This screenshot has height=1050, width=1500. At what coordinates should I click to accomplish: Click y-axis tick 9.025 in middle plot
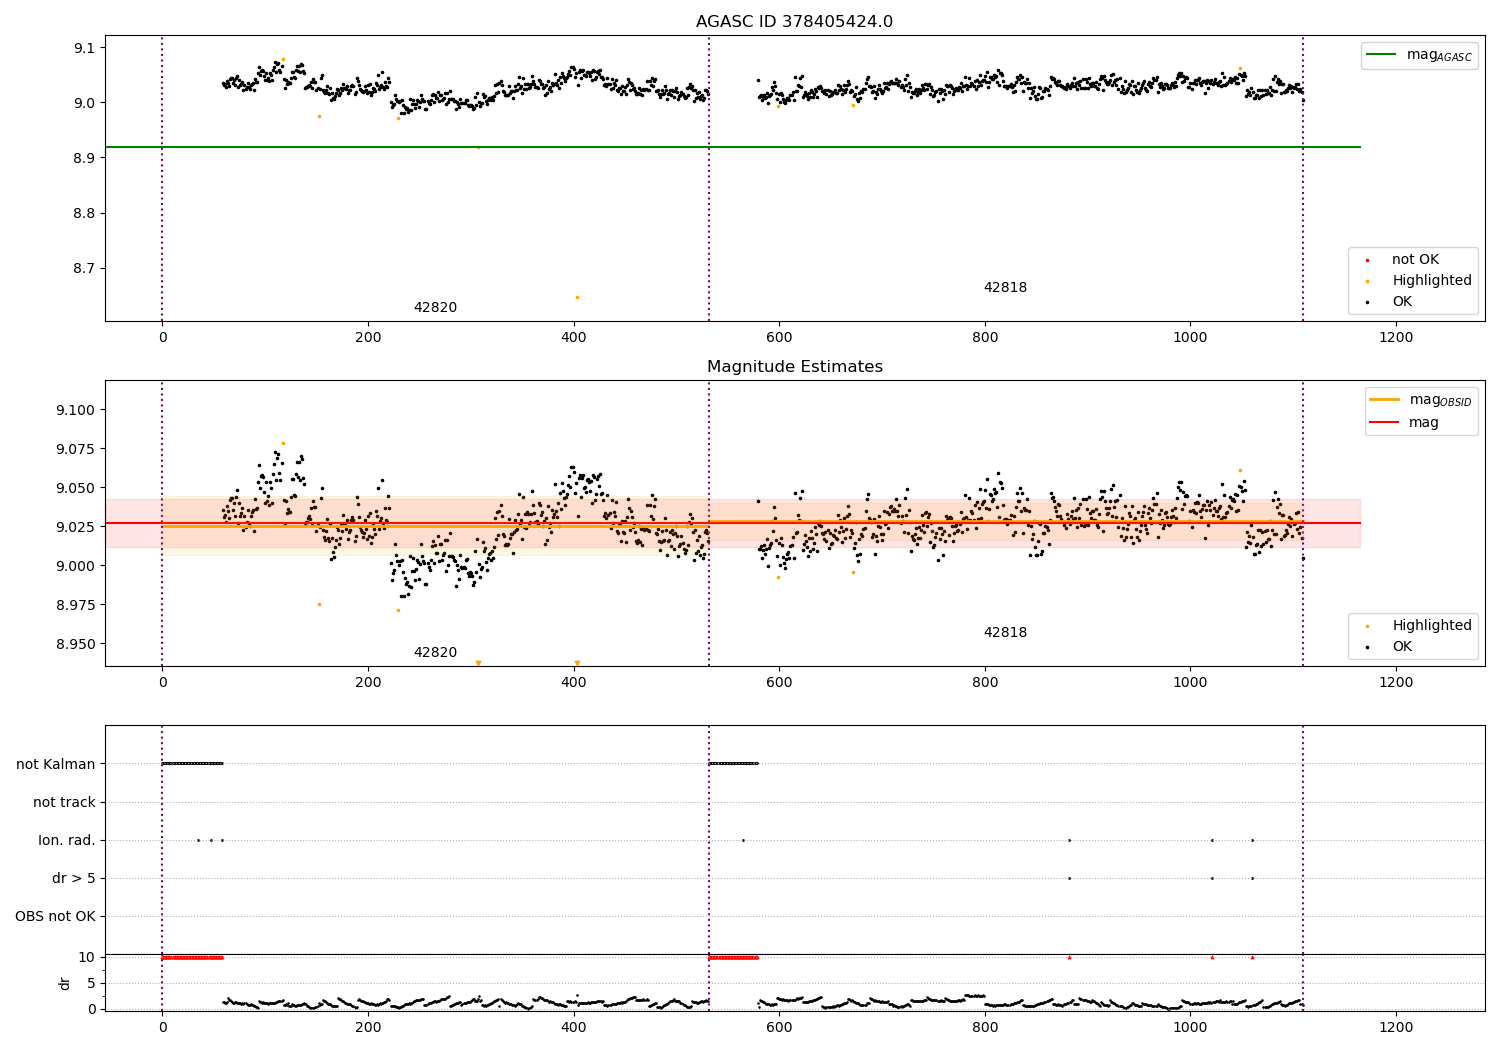[78, 527]
